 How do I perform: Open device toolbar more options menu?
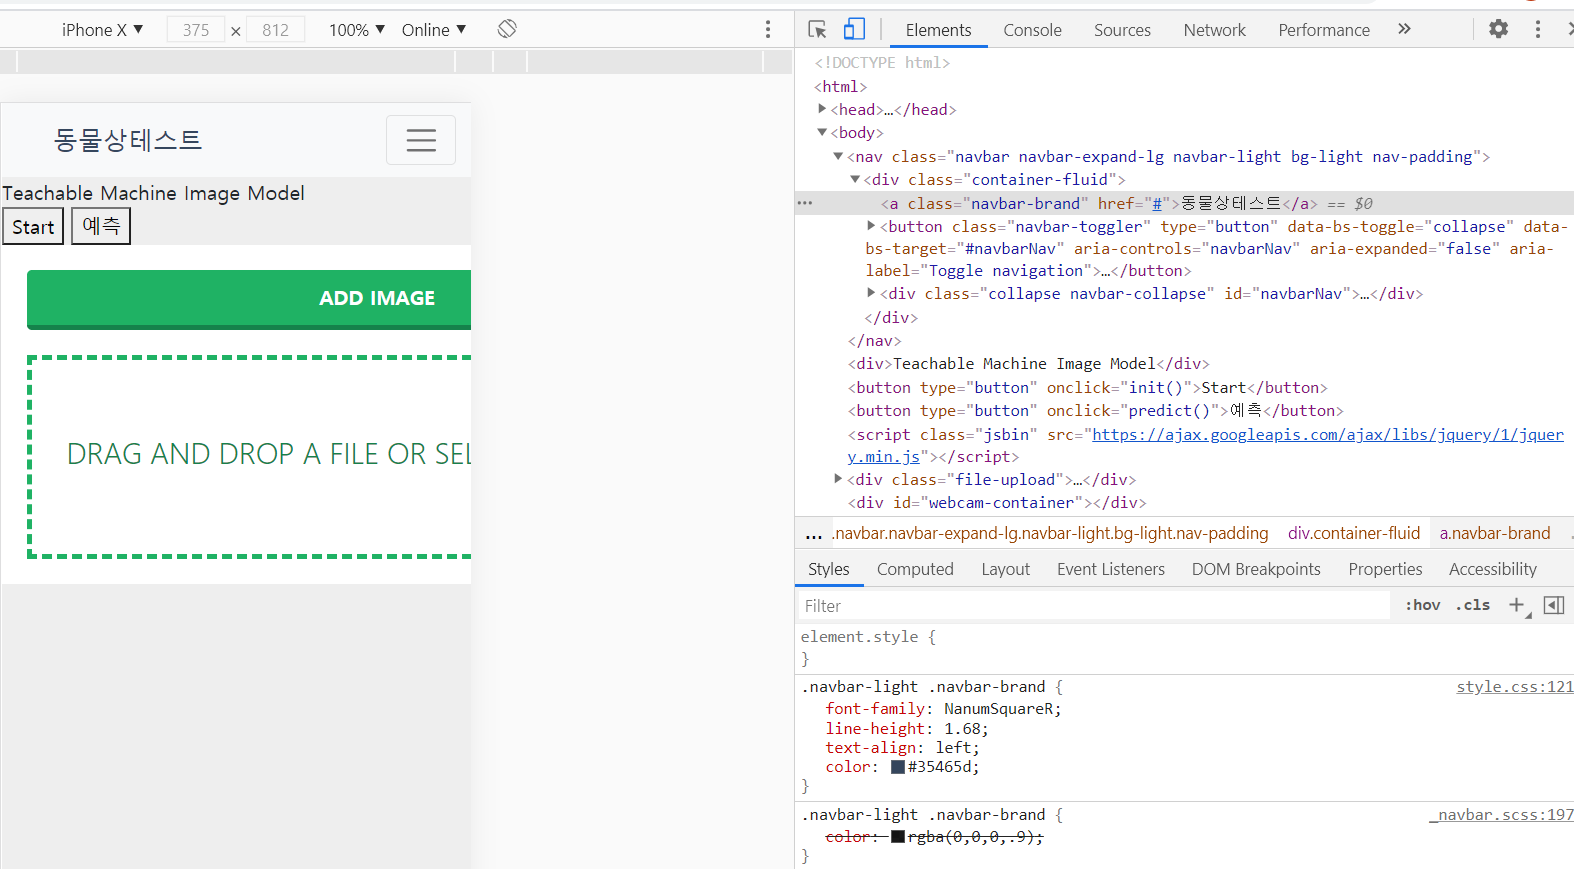pos(768,29)
